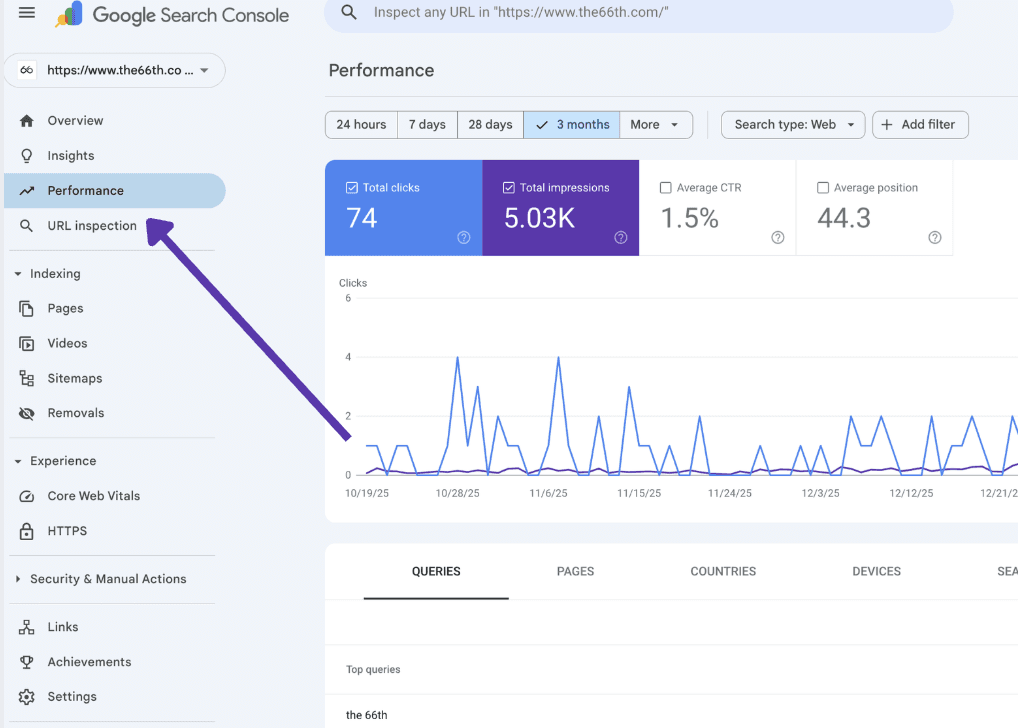Viewport: 1018px width, 728px height.
Task: Click the Add filter button
Action: pos(920,125)
